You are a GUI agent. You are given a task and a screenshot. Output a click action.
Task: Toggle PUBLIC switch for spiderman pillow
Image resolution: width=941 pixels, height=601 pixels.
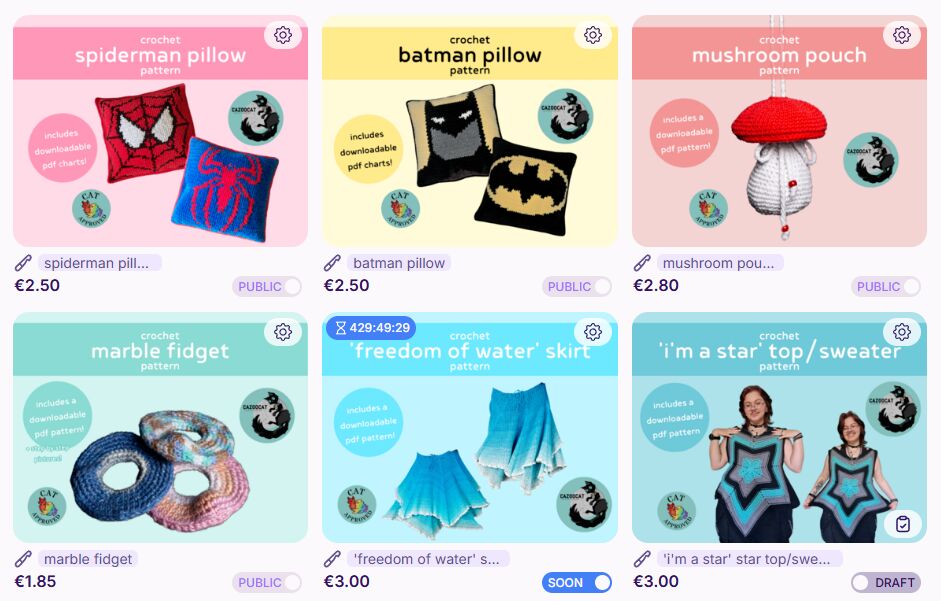point(267,286)
